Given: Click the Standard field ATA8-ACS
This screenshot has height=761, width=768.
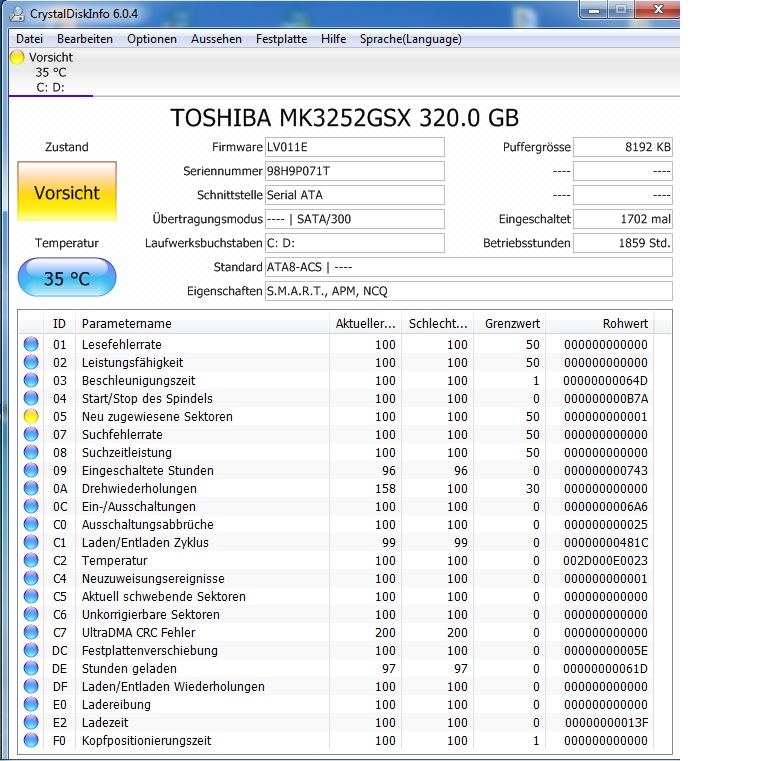Looking at the screenshot, I should (x=469, y=267).
